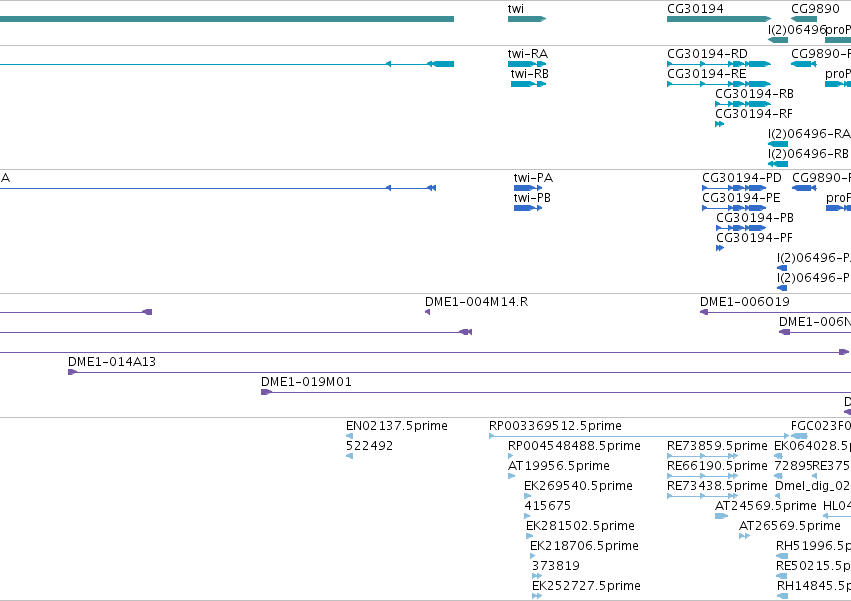Click the CG30194-PE protein label
Screen dimensions: 851x601
coord(741,198)
